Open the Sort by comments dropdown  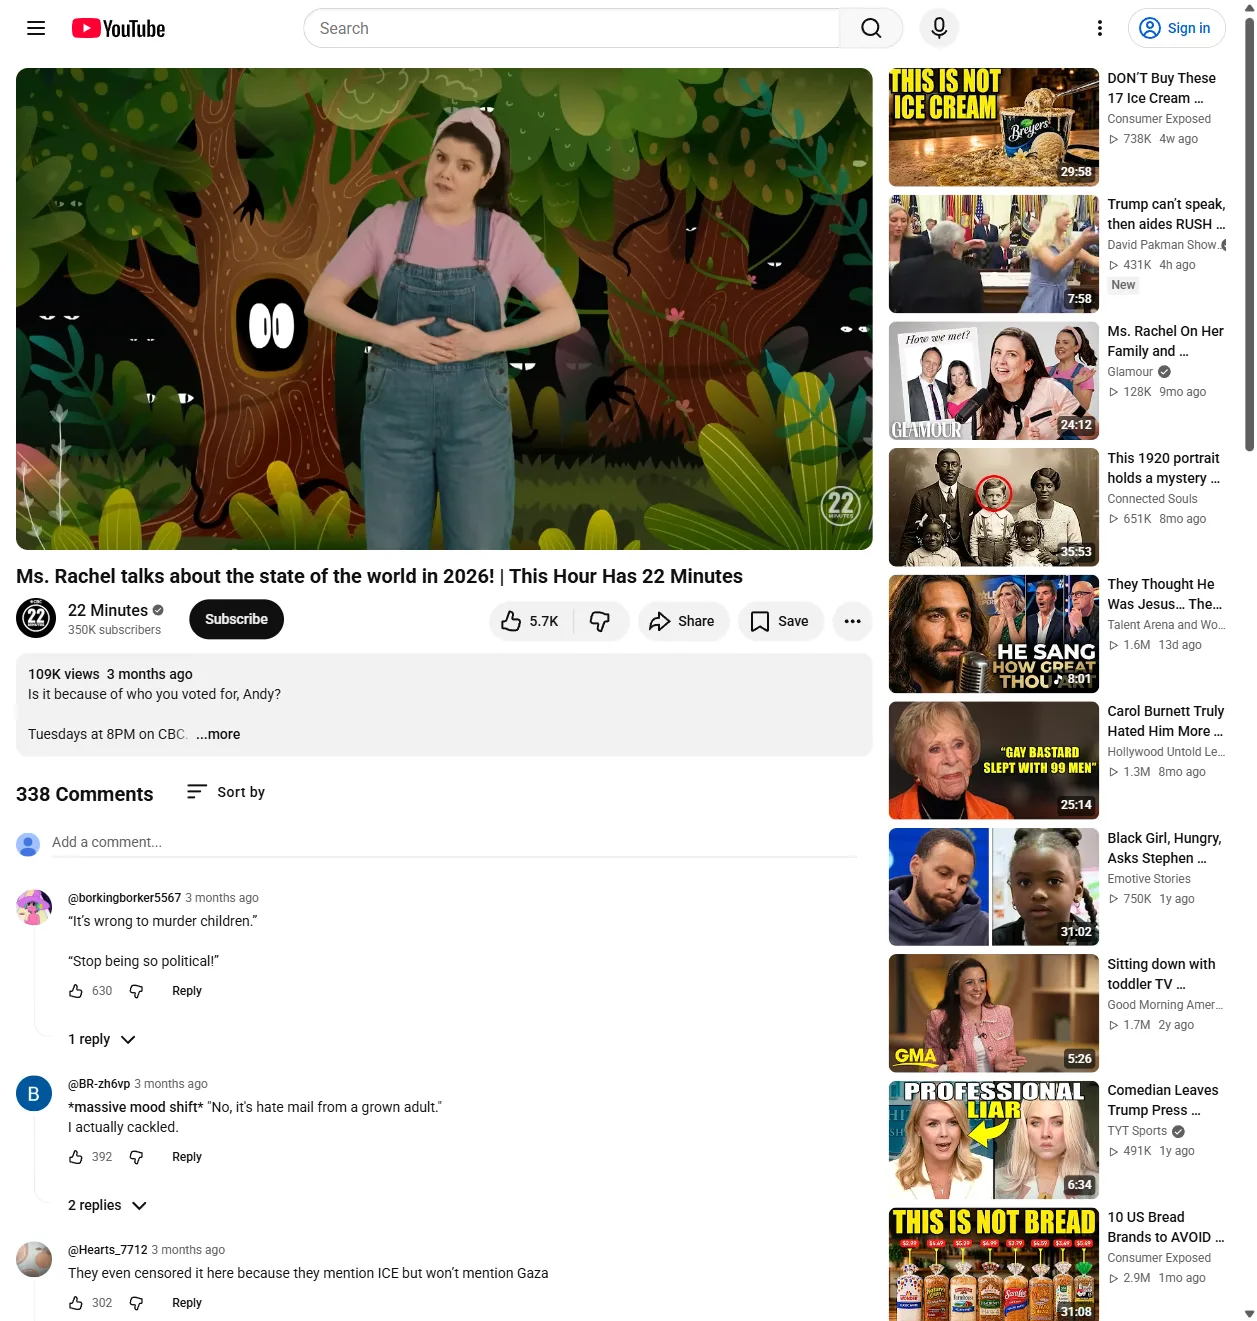pyautogui.click(x=226, y=792)
